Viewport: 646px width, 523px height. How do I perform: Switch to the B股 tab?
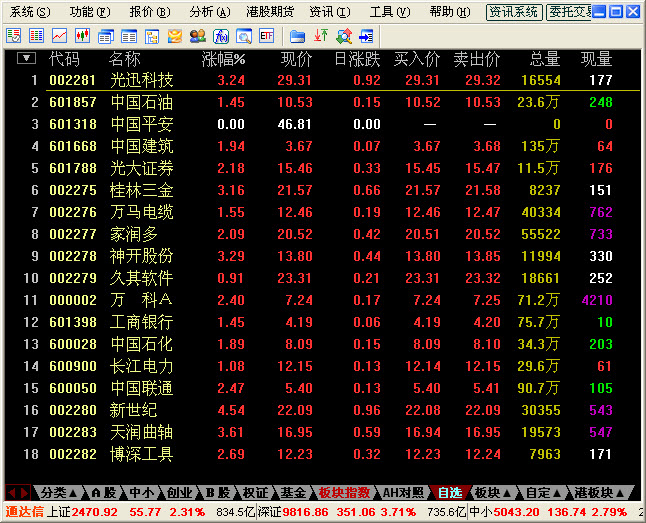click(218, 493)
